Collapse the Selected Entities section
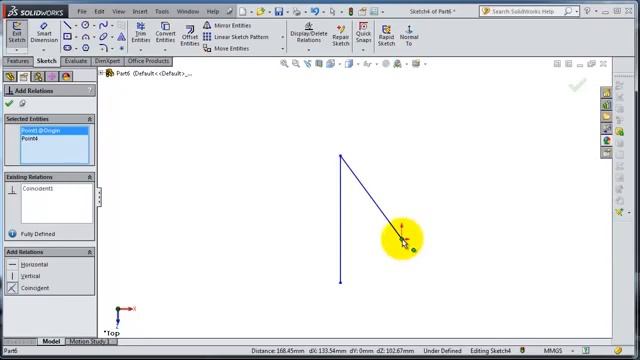The height and width of the screenshot is (360, 640). click(90, 119)
